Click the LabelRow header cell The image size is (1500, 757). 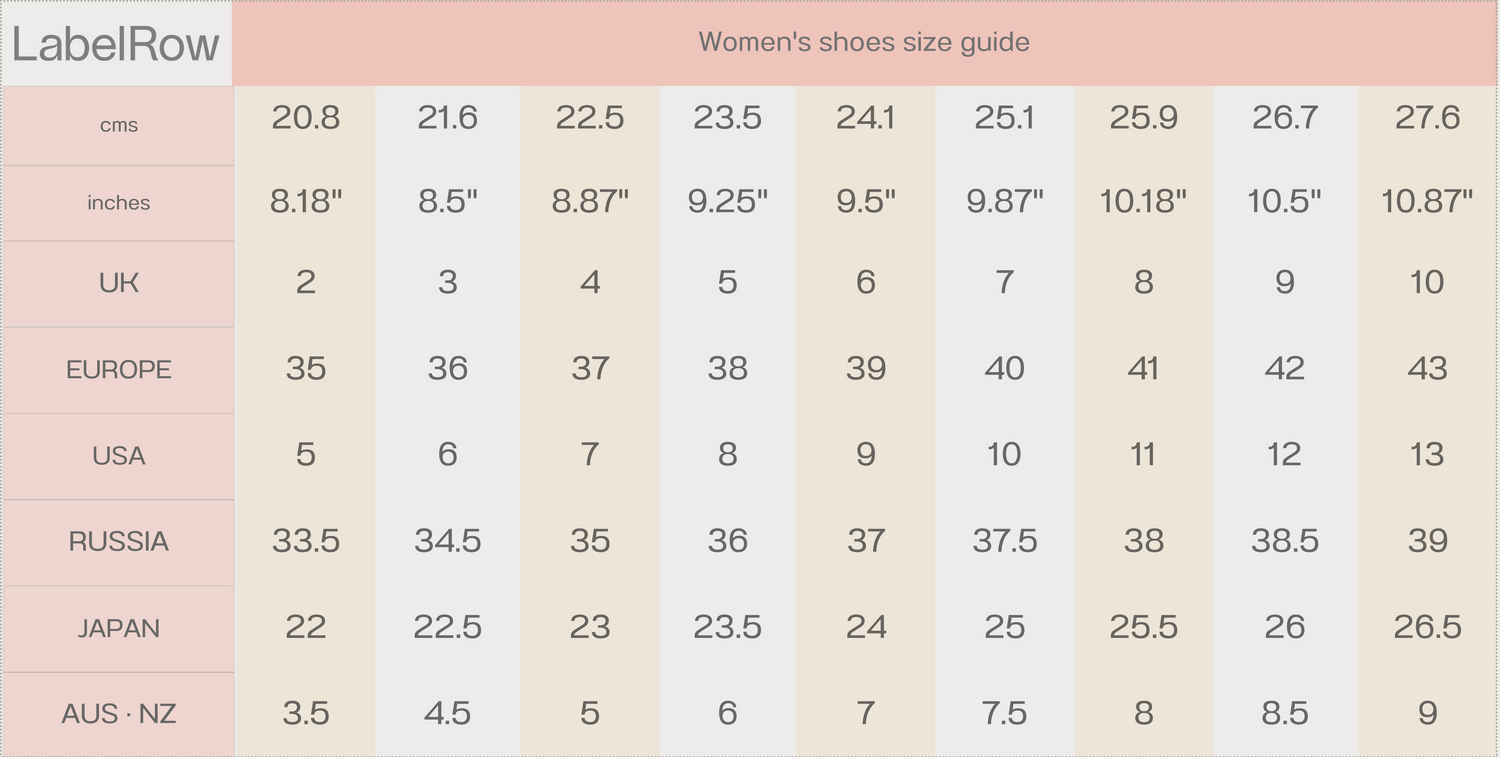click(x=116, y=44)
